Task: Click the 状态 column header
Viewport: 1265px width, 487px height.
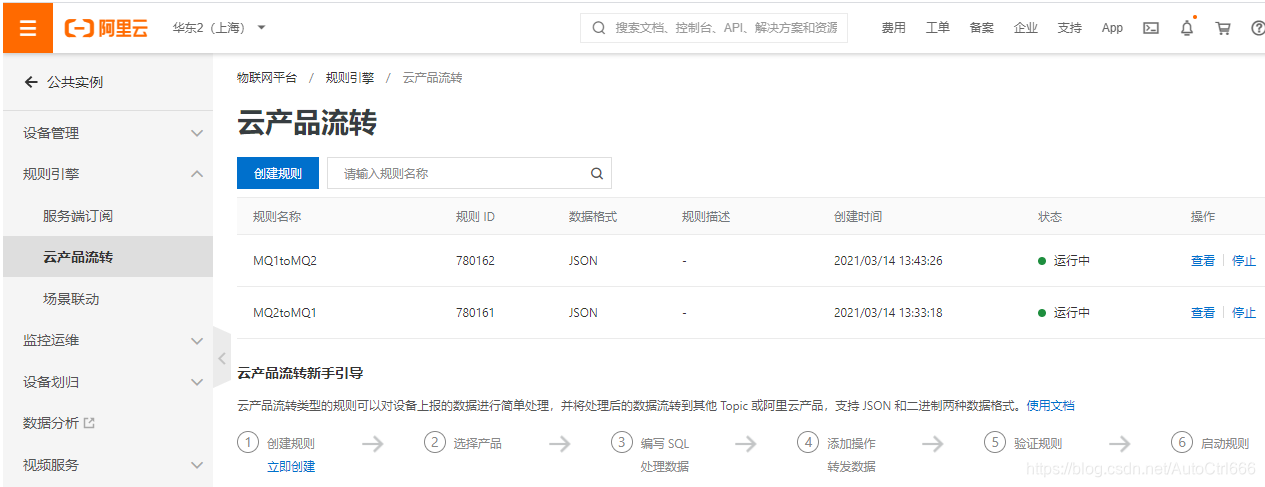Action: (1050, 217)
